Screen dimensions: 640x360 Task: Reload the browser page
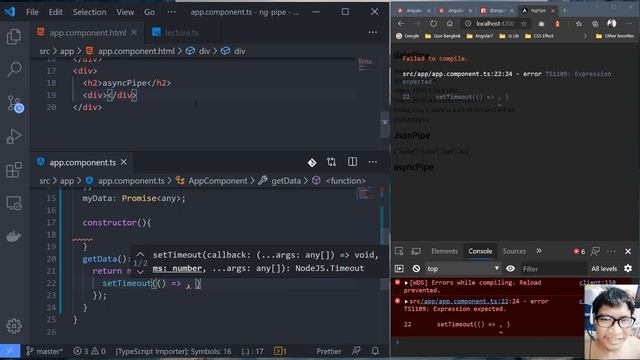pyautogui.click(x=433, y=24)
